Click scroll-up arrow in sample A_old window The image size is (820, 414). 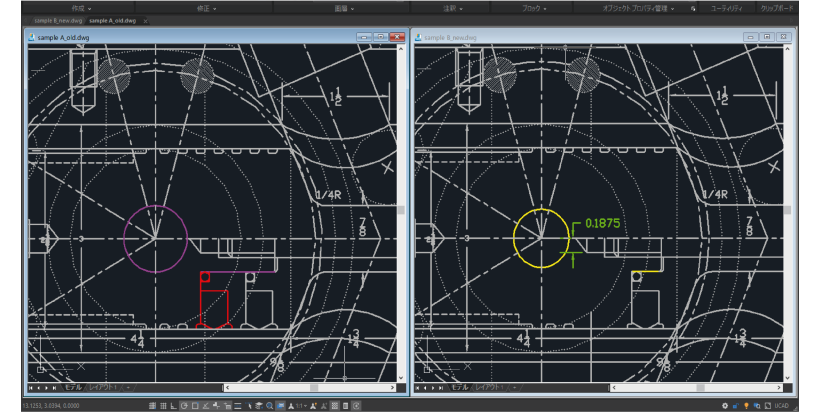[401, 49]
